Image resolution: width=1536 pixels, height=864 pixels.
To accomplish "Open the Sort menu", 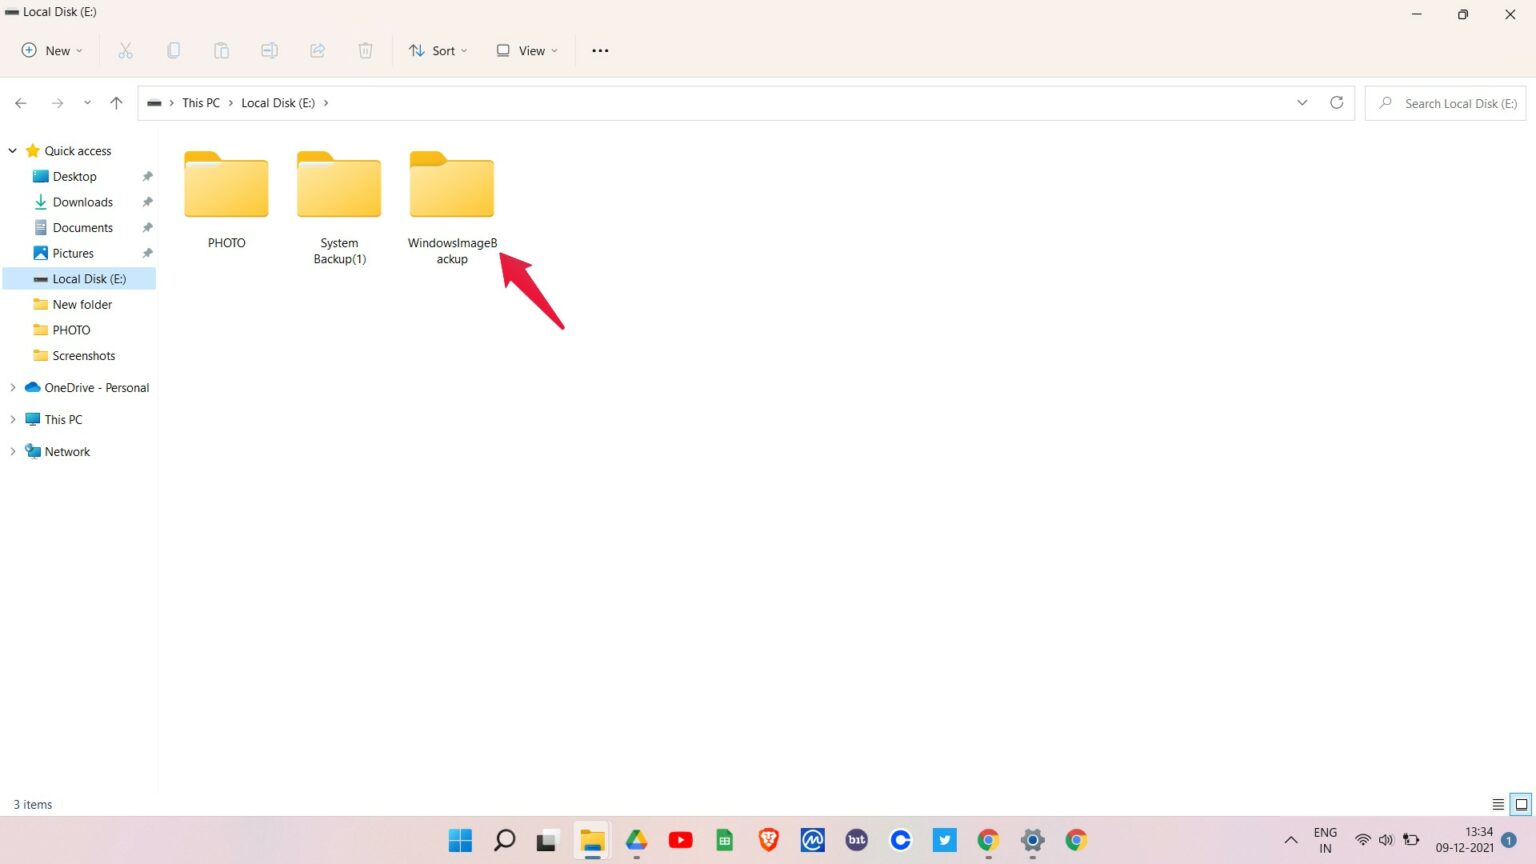I will (438, 50).
